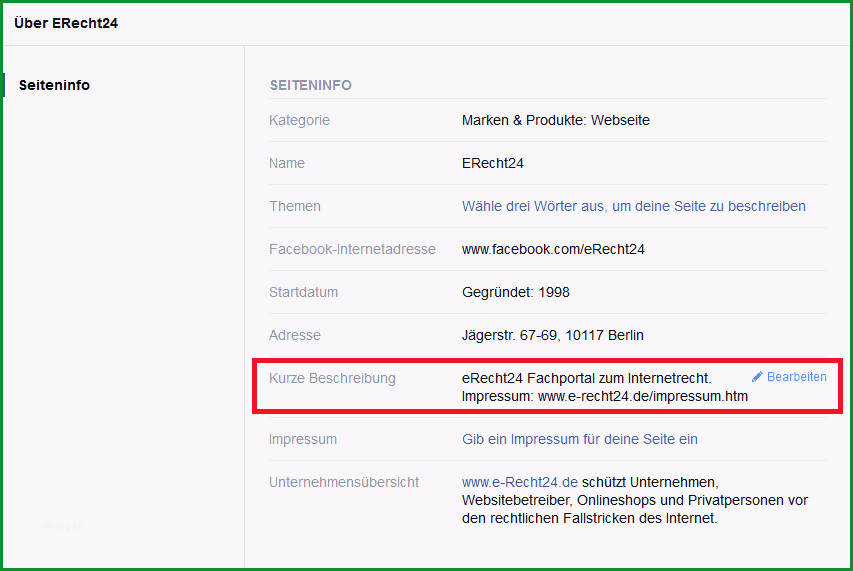Click the Adresse row label

point(295,336)
